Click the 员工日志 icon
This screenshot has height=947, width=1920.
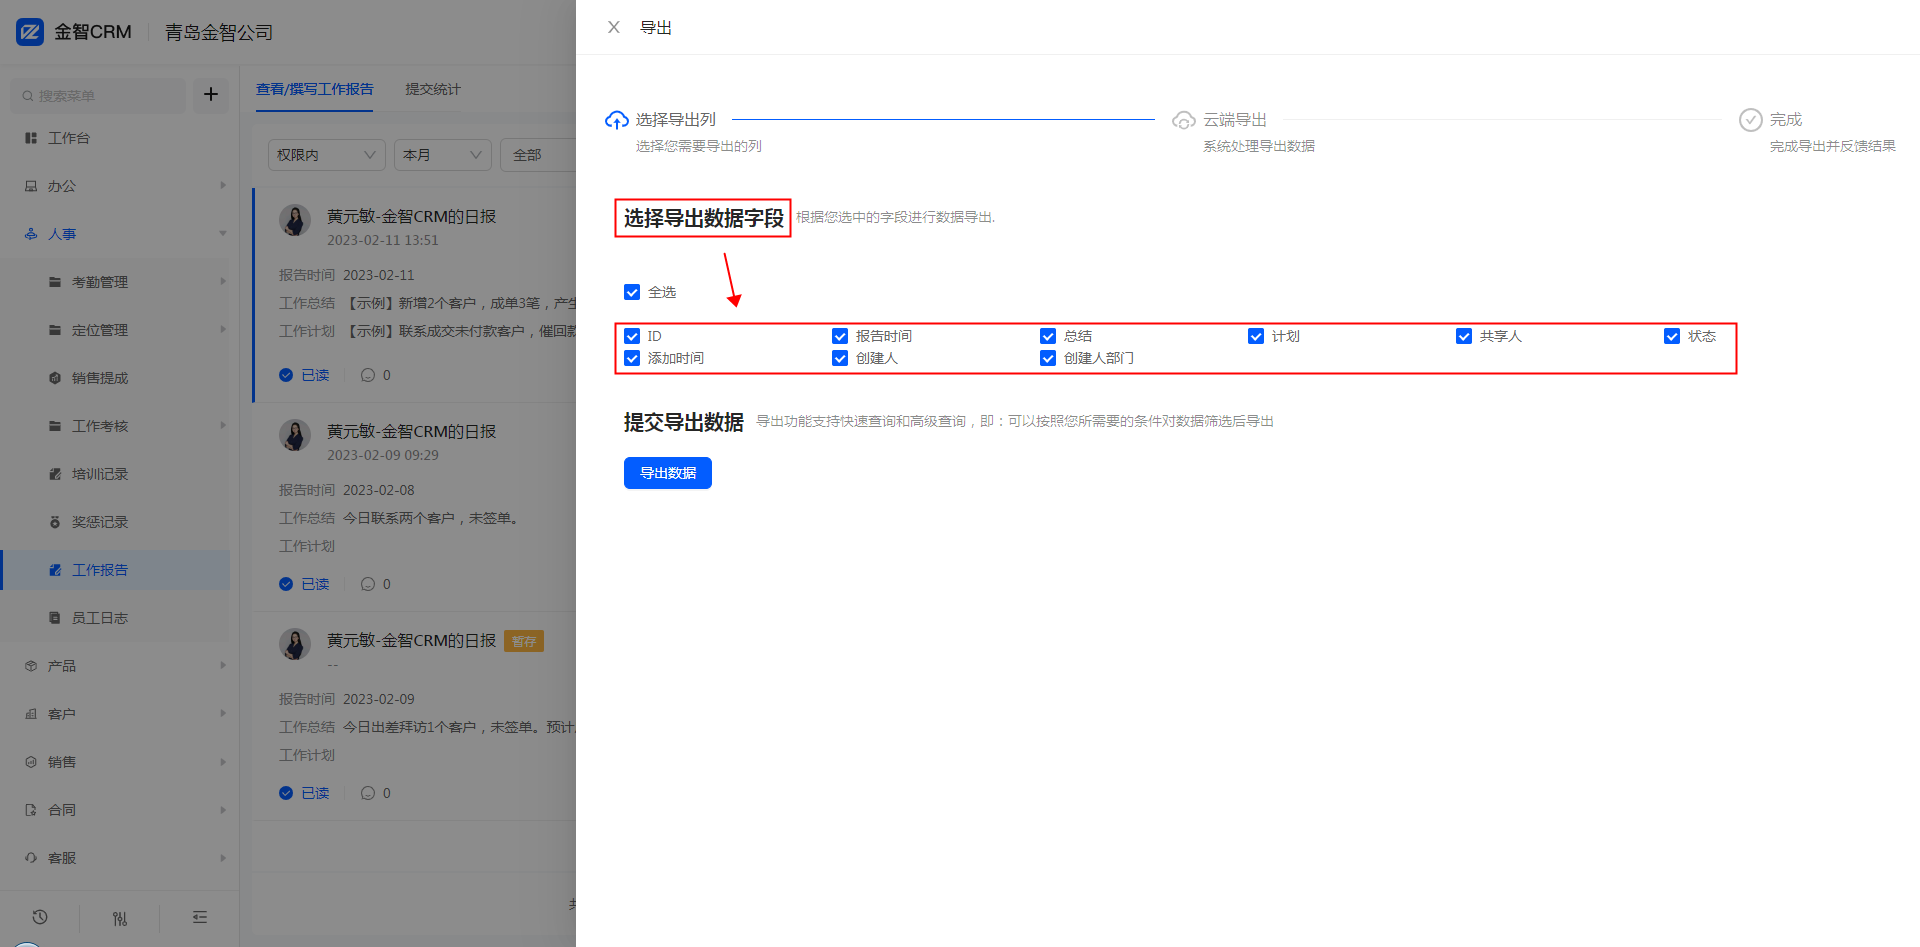55,618
